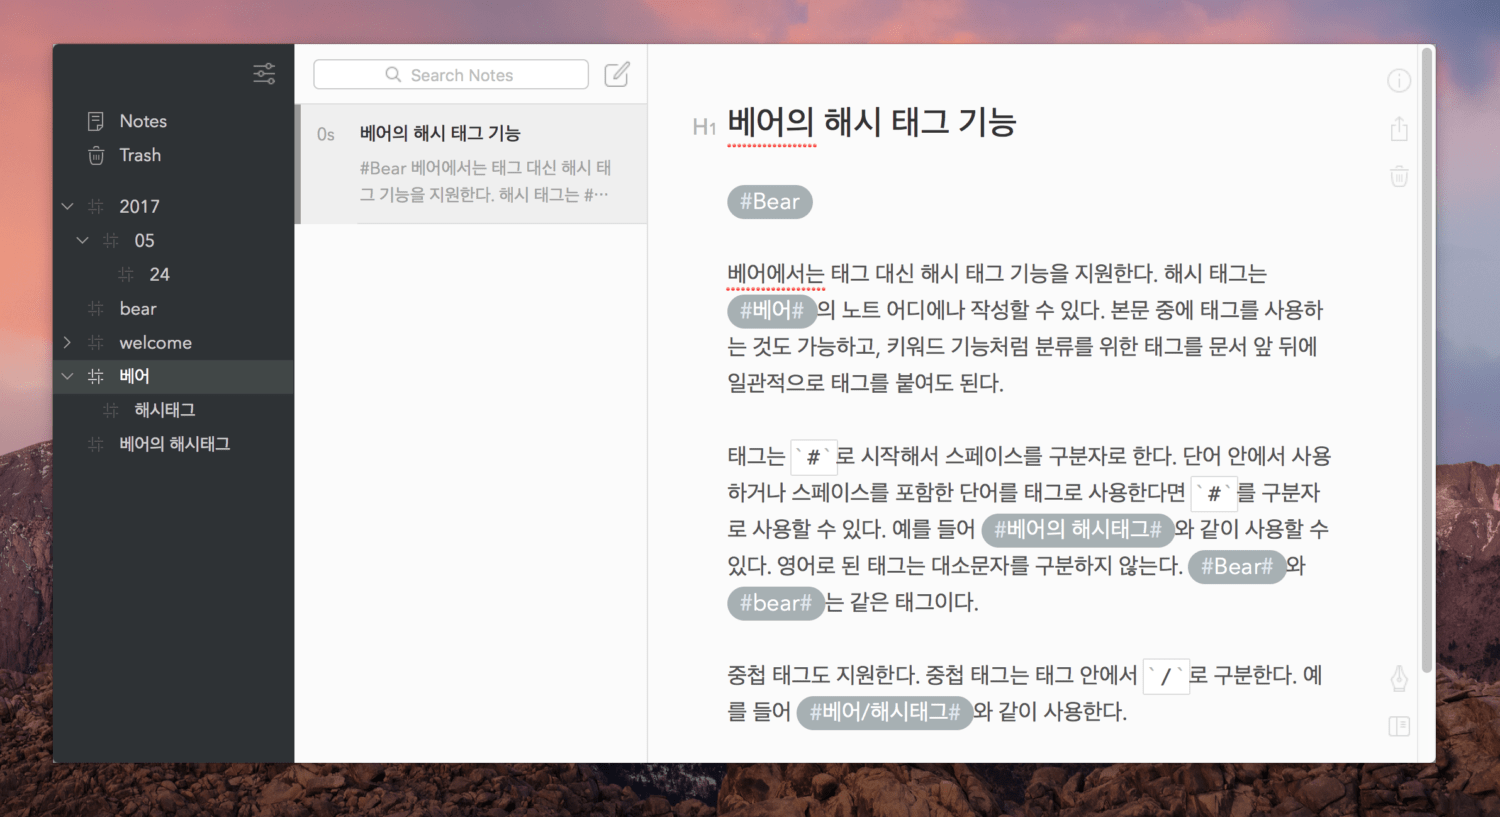The image size is (1500, 817).
Task: Expand the welcome tag
Action: coord(68,343)
